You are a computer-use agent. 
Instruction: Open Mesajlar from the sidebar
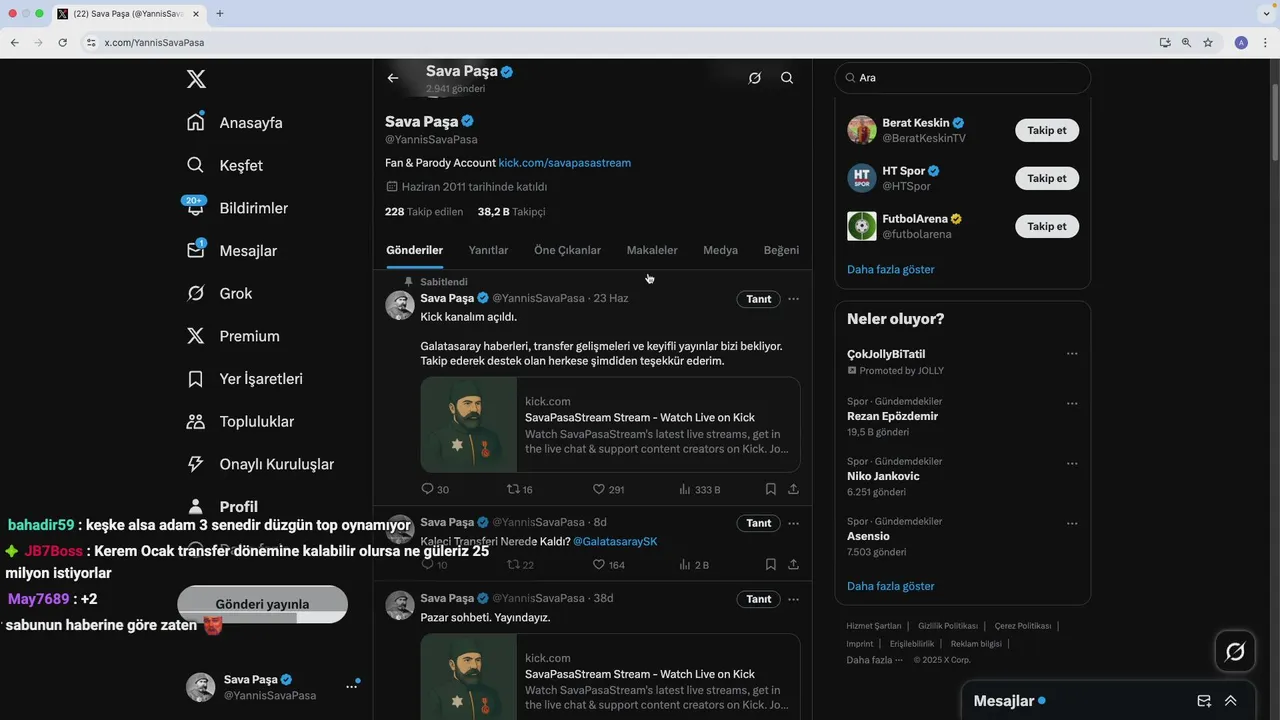tap(232, 251)
